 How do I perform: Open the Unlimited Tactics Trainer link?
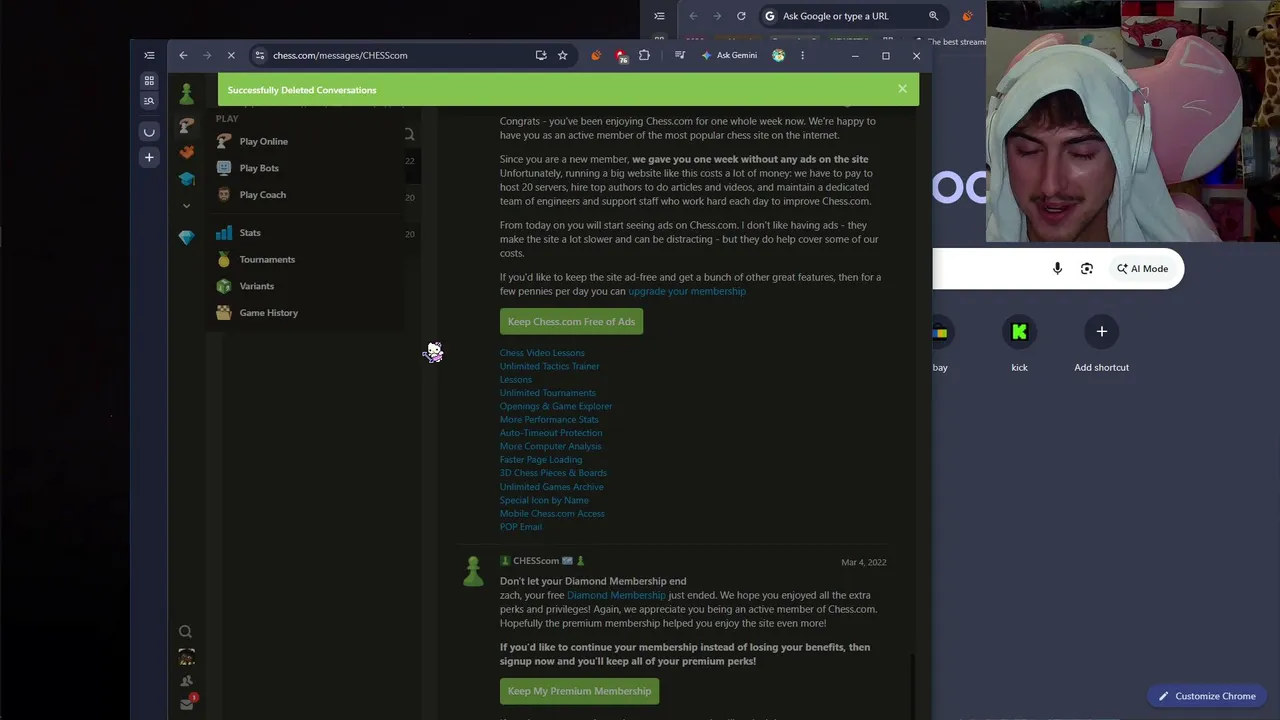click(x=549, y=366)
